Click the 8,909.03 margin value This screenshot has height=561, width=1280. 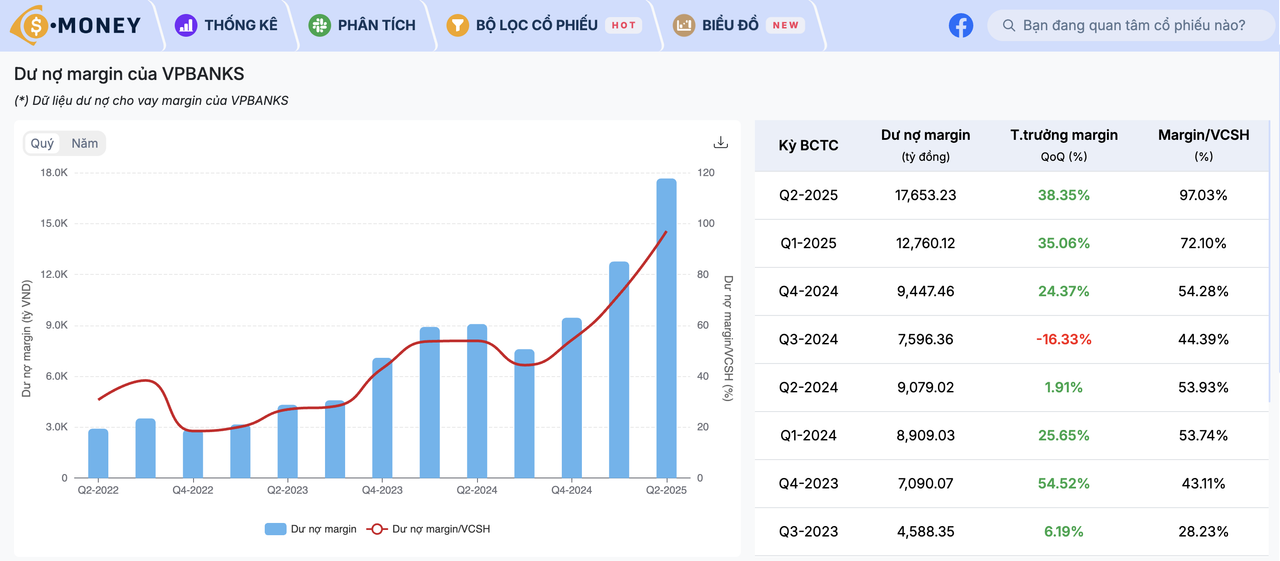click(x=925, y=435)
